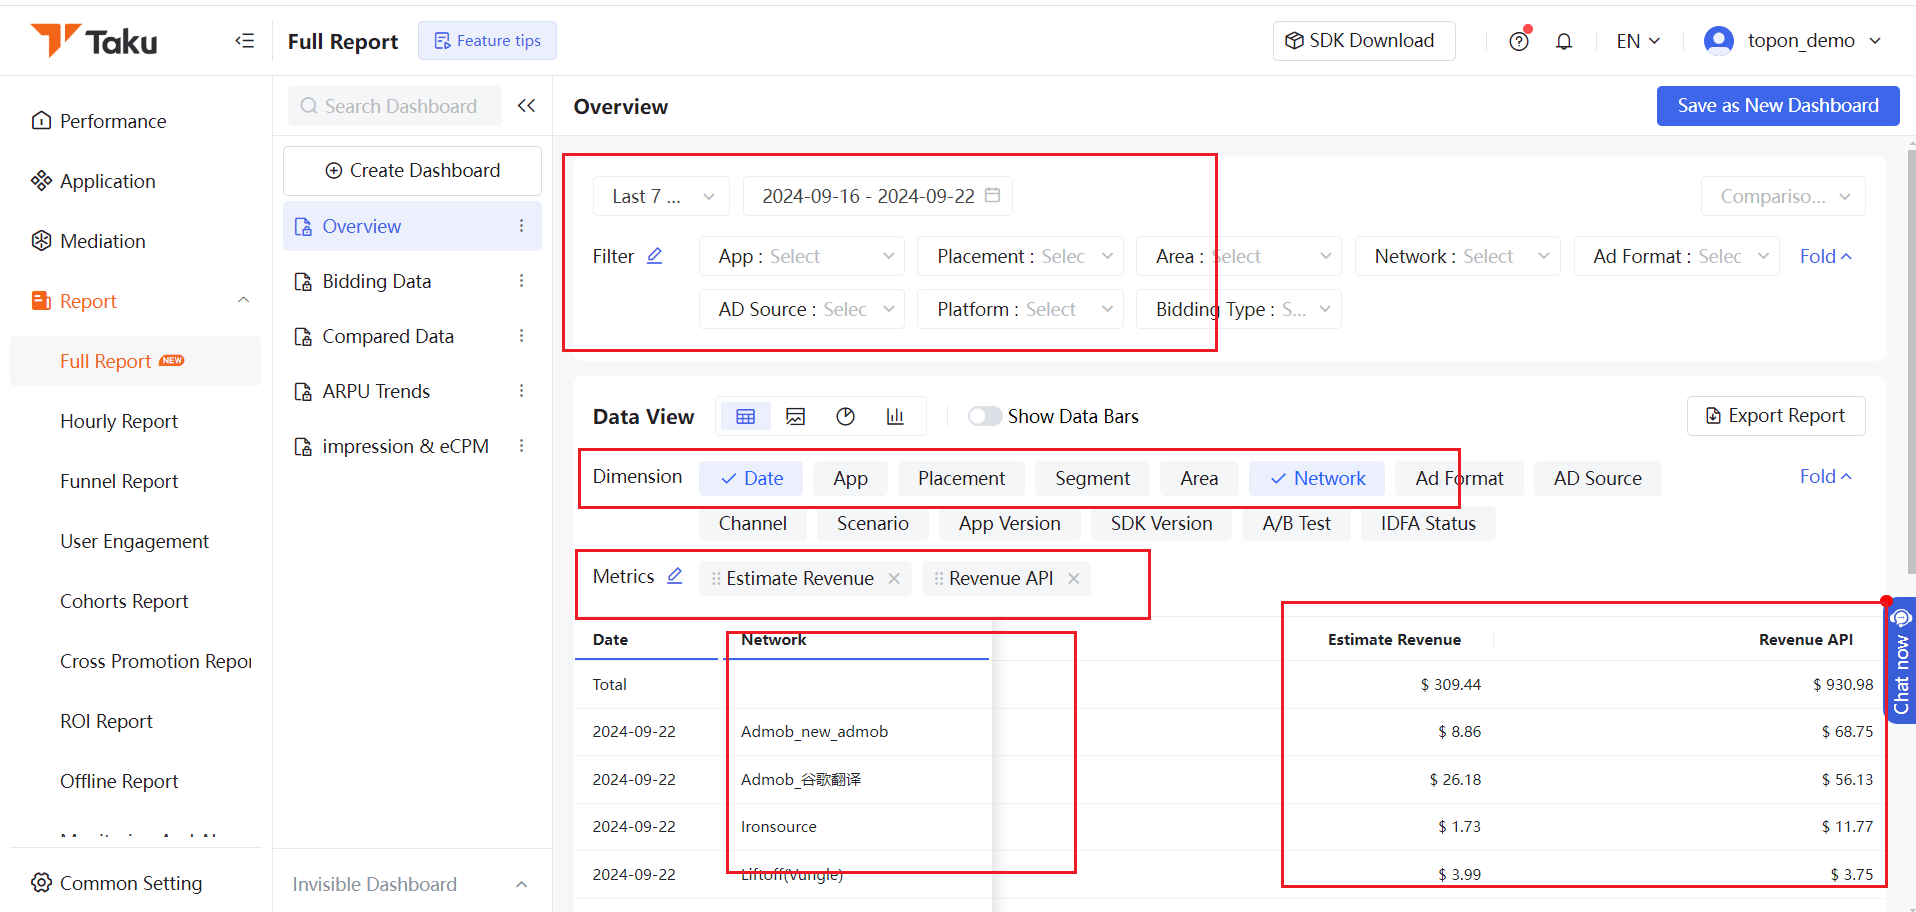1916x912 pixels.
Task: Click the Save as New Dashboard button
Action: [x=1777, y=105]
